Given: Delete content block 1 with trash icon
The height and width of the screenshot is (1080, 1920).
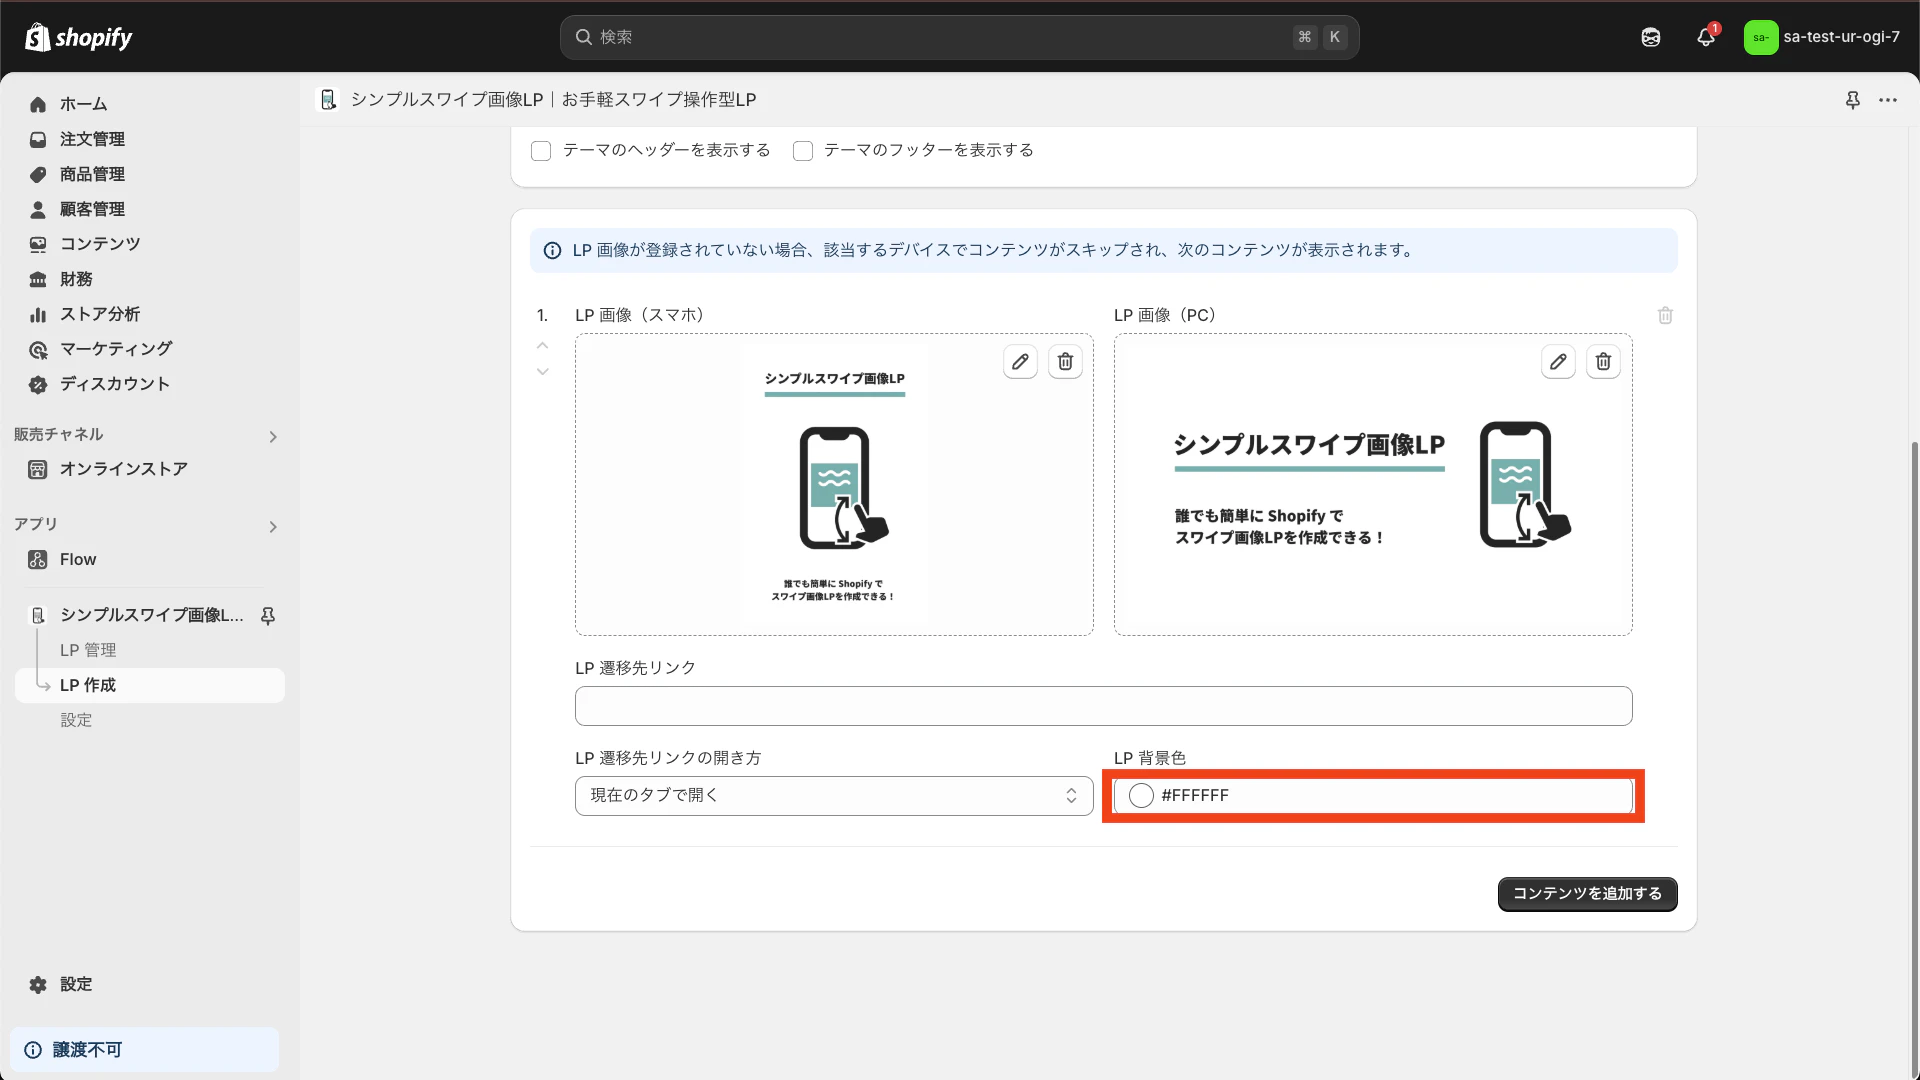Looking at the screenshot, I should (1665, 315).
